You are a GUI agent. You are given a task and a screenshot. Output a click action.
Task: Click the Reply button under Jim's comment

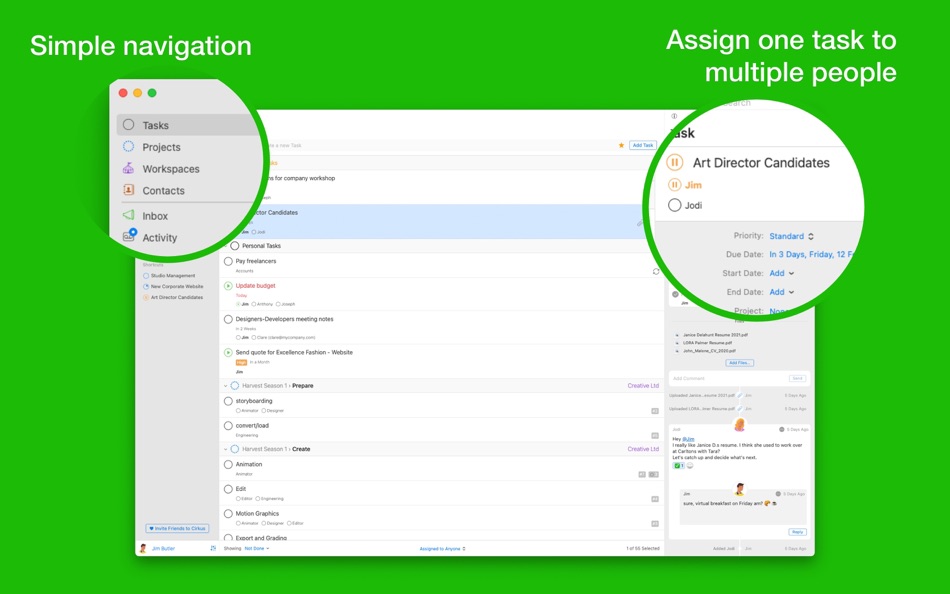point(797,532)
